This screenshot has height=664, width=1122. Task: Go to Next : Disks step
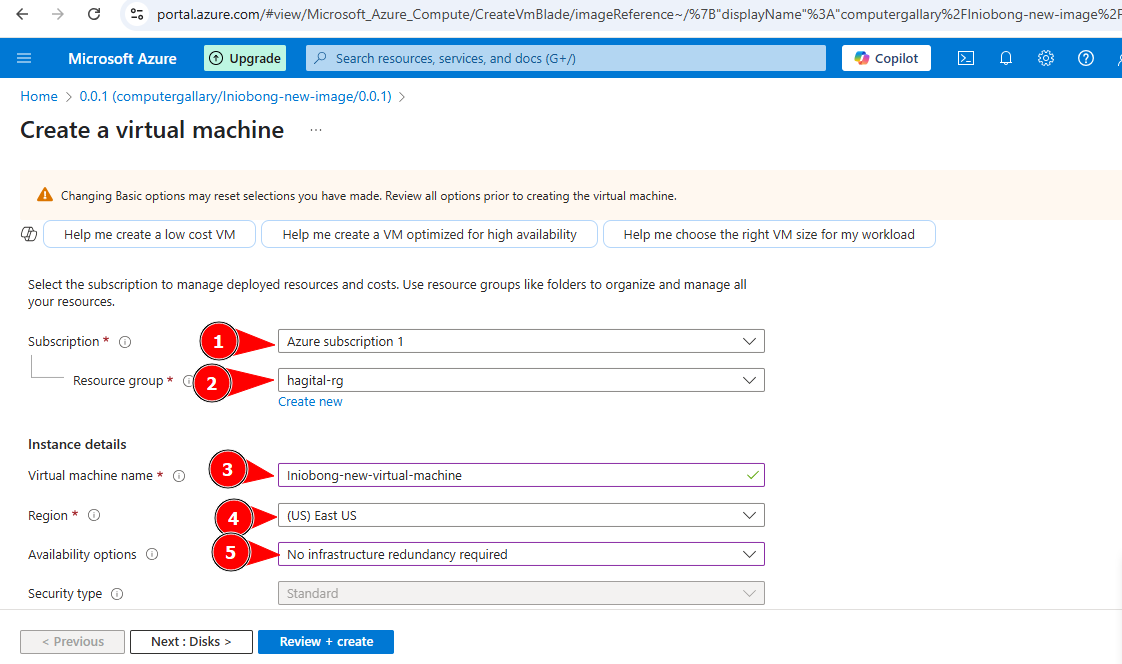point(191,642)
